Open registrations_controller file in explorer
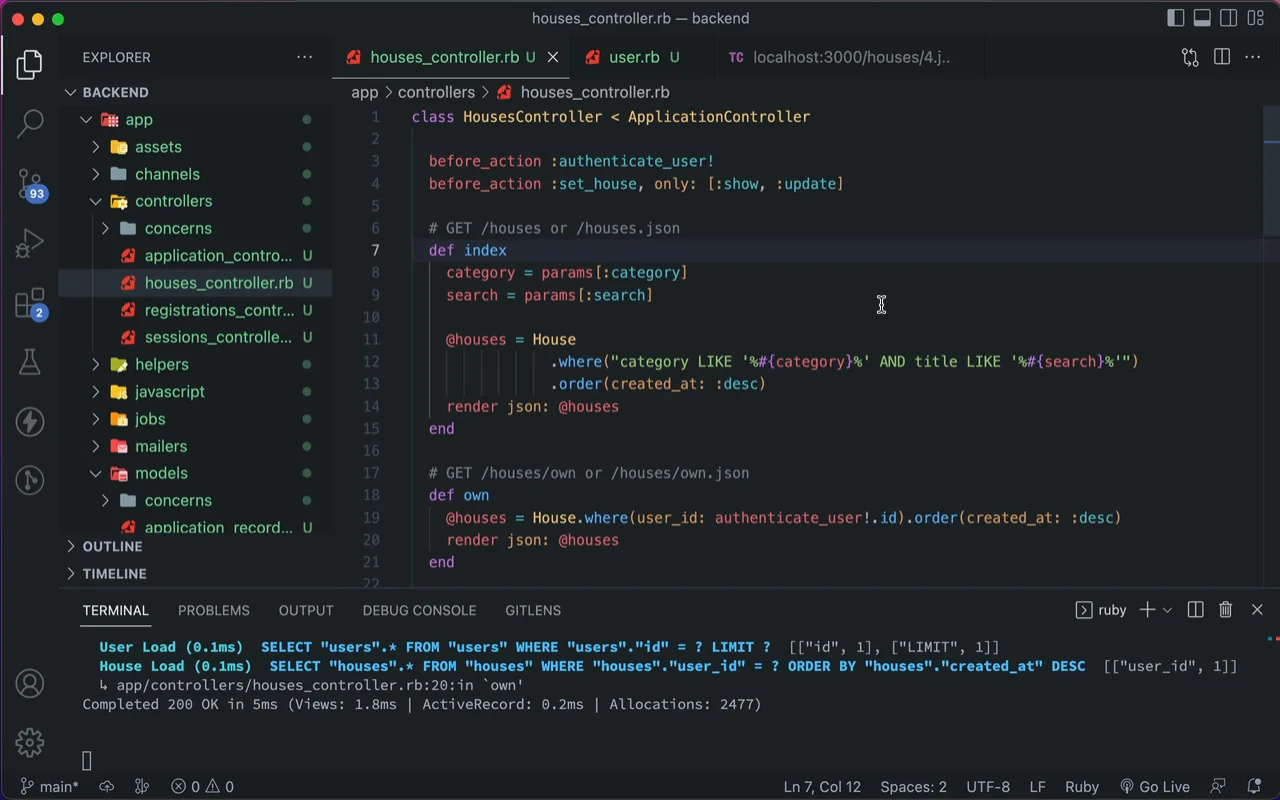This screenshot has height=800, width=1280. point(195,310)
